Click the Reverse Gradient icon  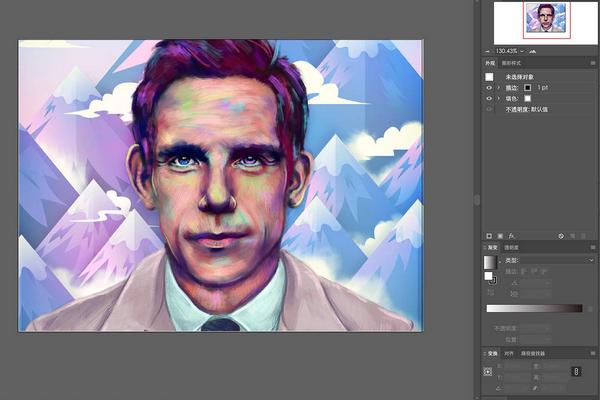pyautogui.click(x=490, y=293)
